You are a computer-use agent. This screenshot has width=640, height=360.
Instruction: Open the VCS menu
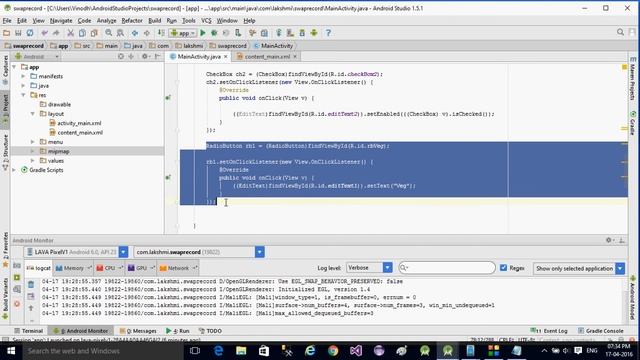point(206,20)
